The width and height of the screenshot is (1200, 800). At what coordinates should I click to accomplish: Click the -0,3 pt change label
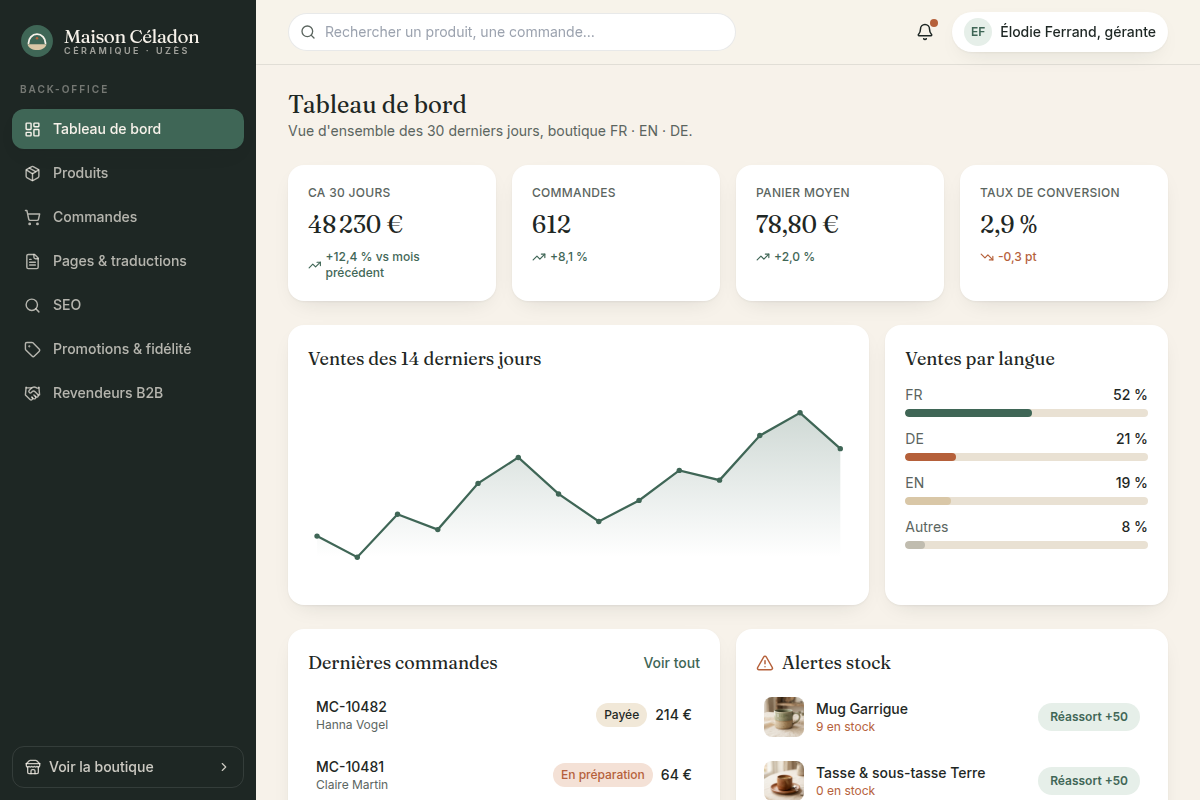point(1017,257)
